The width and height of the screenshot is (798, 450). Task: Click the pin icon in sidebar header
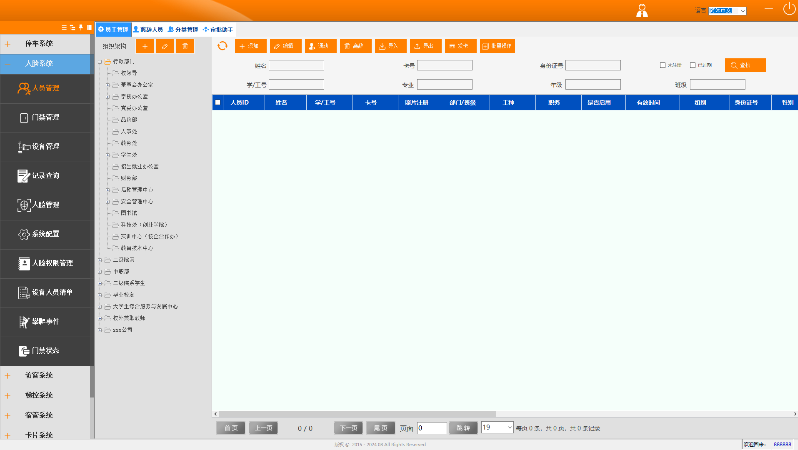click(x=81, y=27)
